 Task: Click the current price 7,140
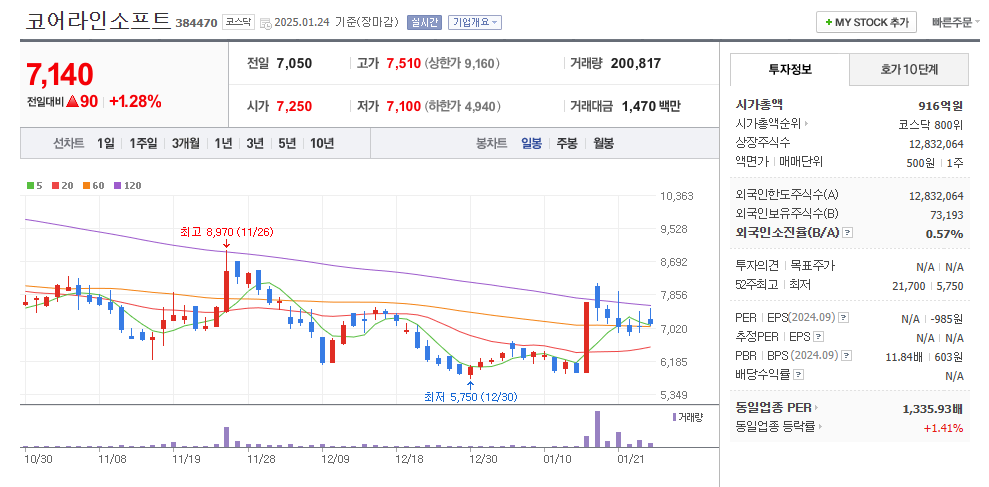[60, 74]
